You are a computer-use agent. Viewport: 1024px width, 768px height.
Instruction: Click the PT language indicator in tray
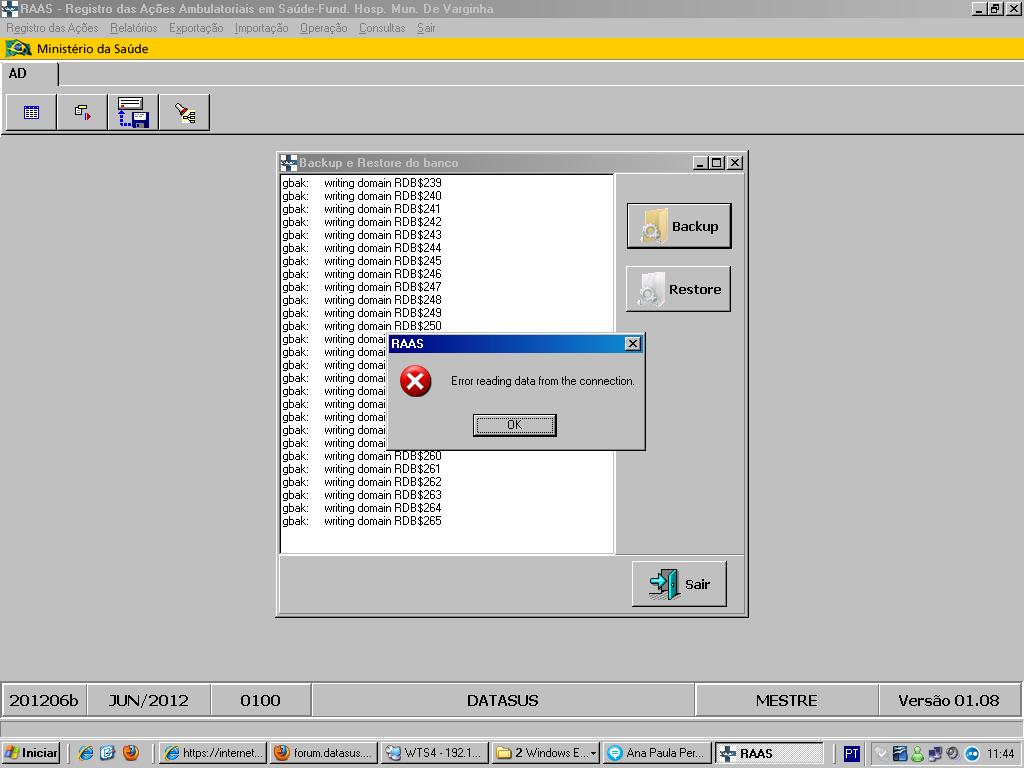click(851, 753)
